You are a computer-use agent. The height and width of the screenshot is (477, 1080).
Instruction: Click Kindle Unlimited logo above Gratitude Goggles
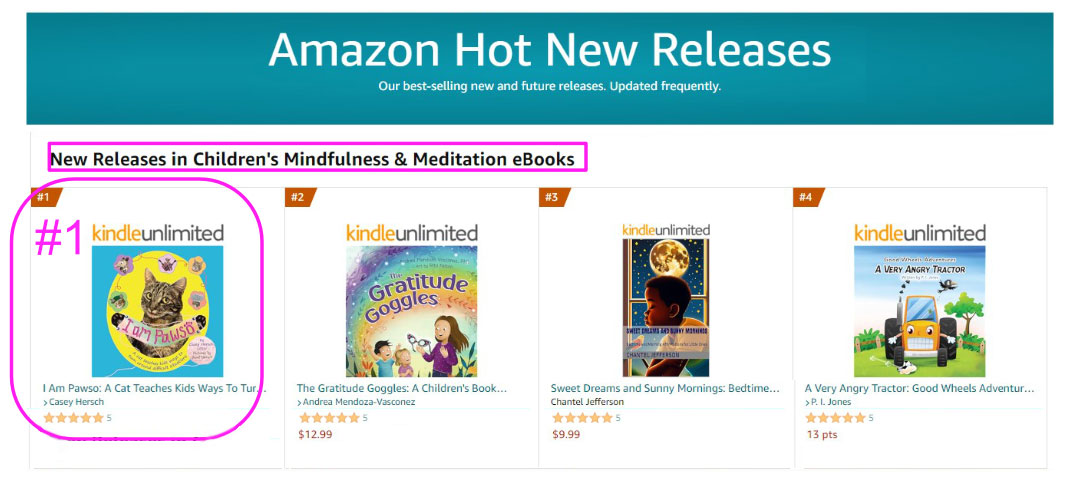[412, 233]
